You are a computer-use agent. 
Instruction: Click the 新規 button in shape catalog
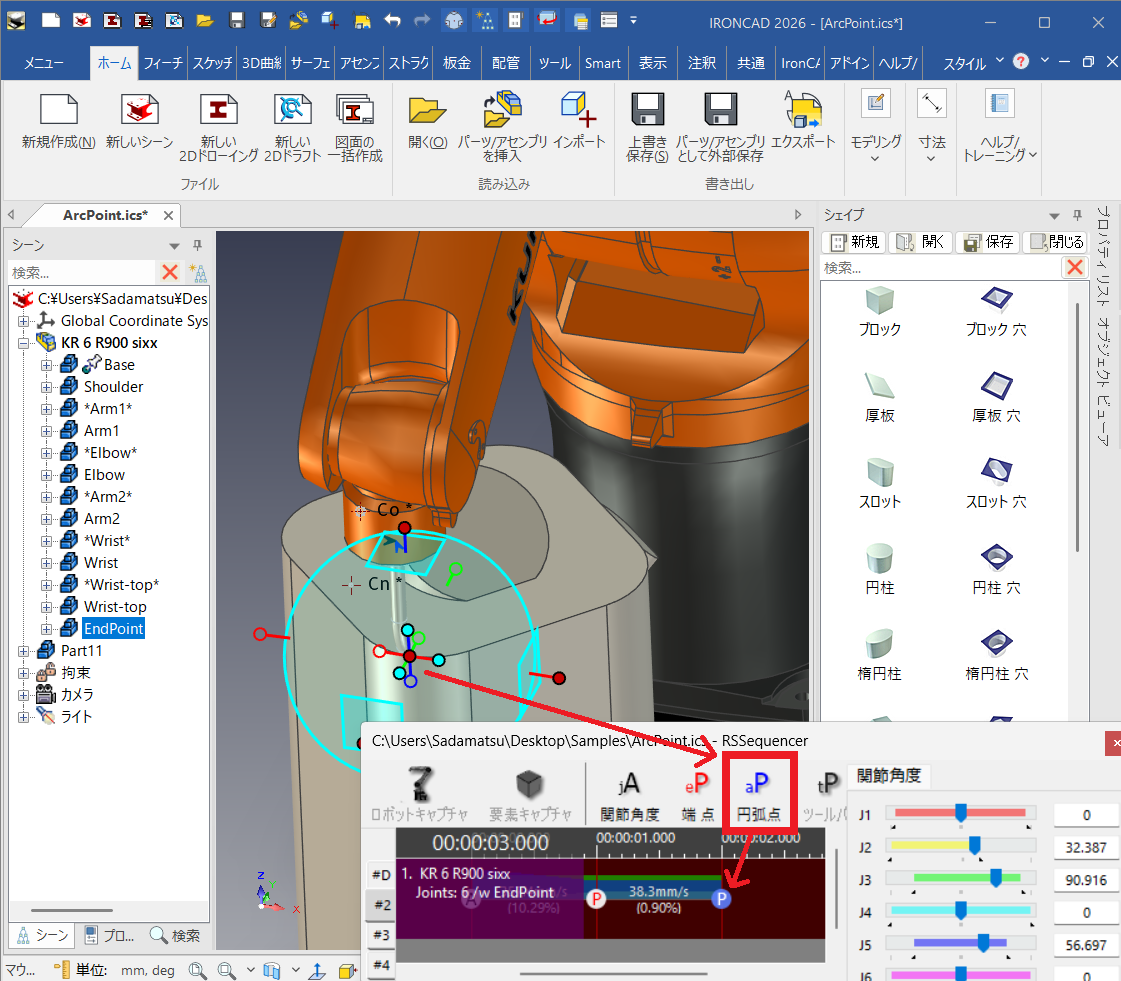854,242
